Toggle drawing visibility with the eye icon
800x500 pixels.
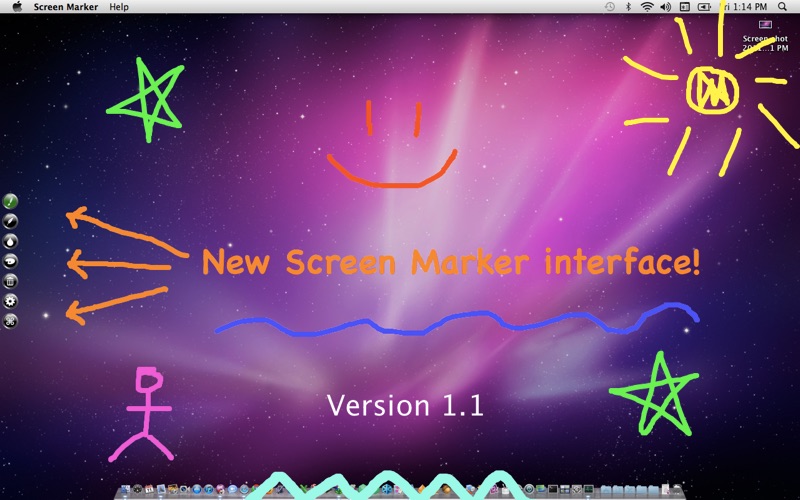11,261
